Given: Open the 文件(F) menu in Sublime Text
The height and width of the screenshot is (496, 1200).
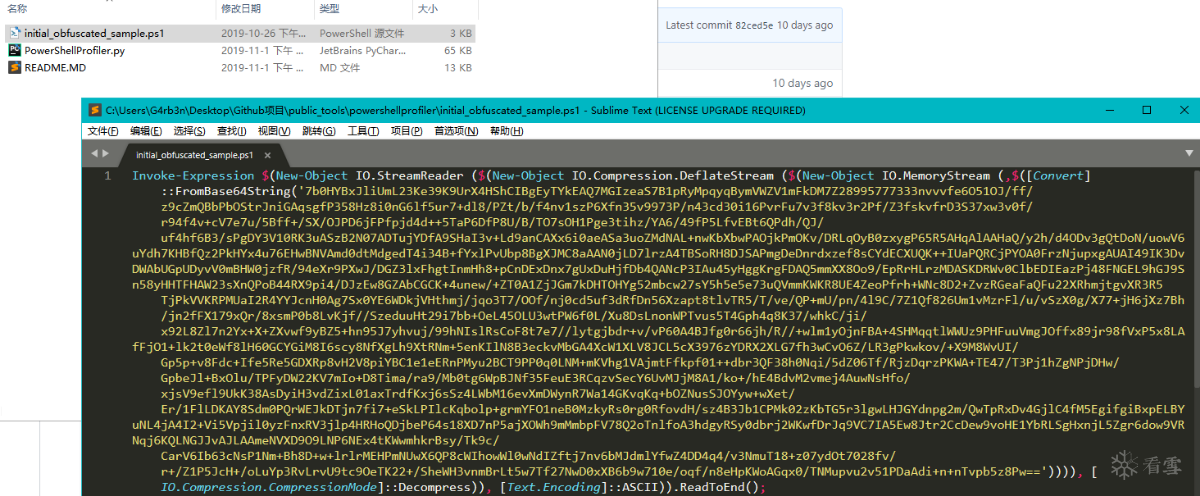Looking at the screenshot, I should (103, 131).
